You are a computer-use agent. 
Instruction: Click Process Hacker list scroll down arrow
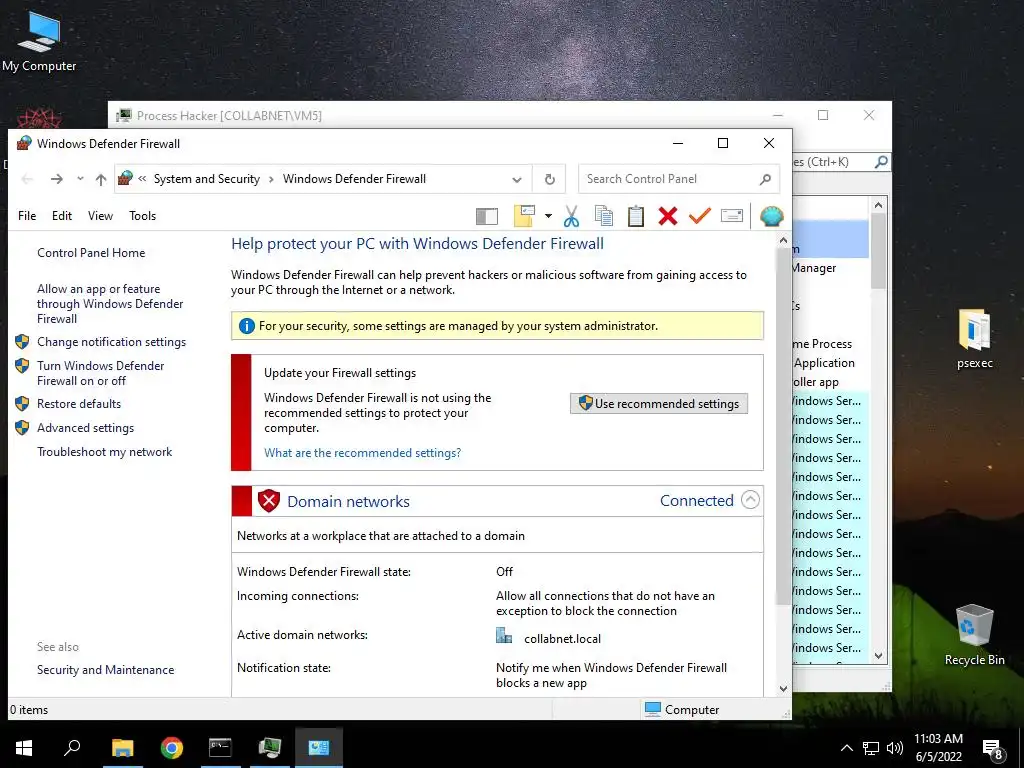click(878, 656)
